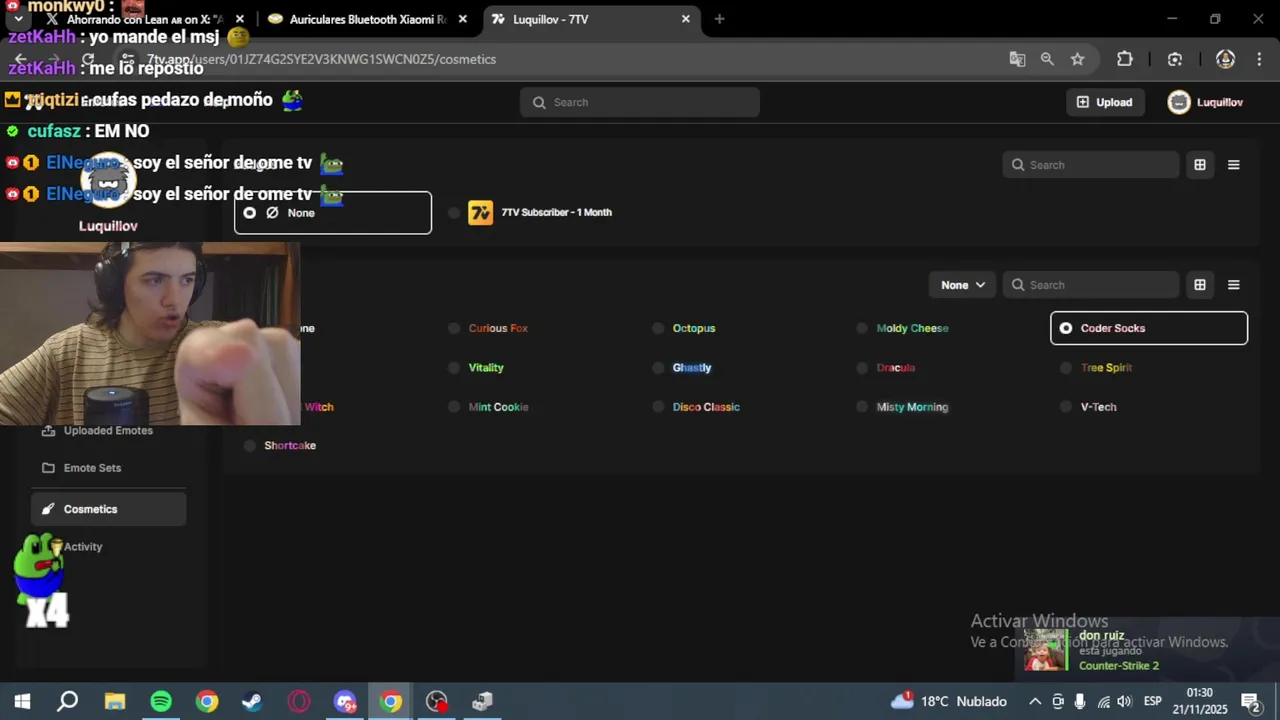The image size is (1280, 720).
Task: Close the Luquillov - 7TV tab
Action: [686, 19]
